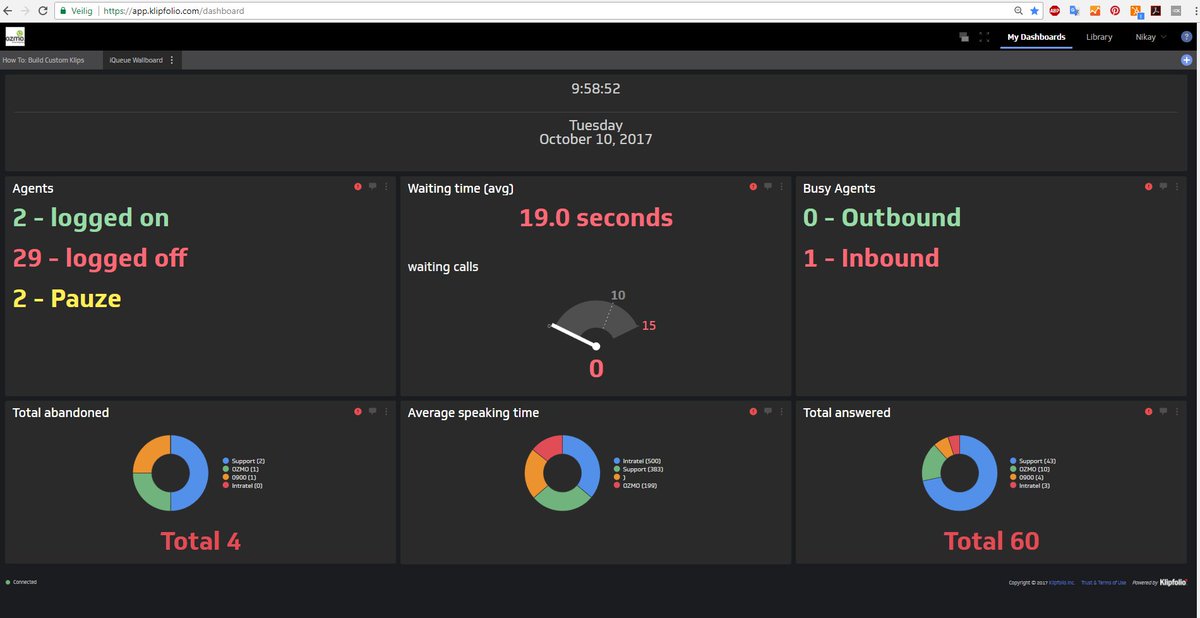Open the HubSpot extension icon
The height and width of the screenshot is (618, 1200).
pyautogui.click(x=1135, y=11)
